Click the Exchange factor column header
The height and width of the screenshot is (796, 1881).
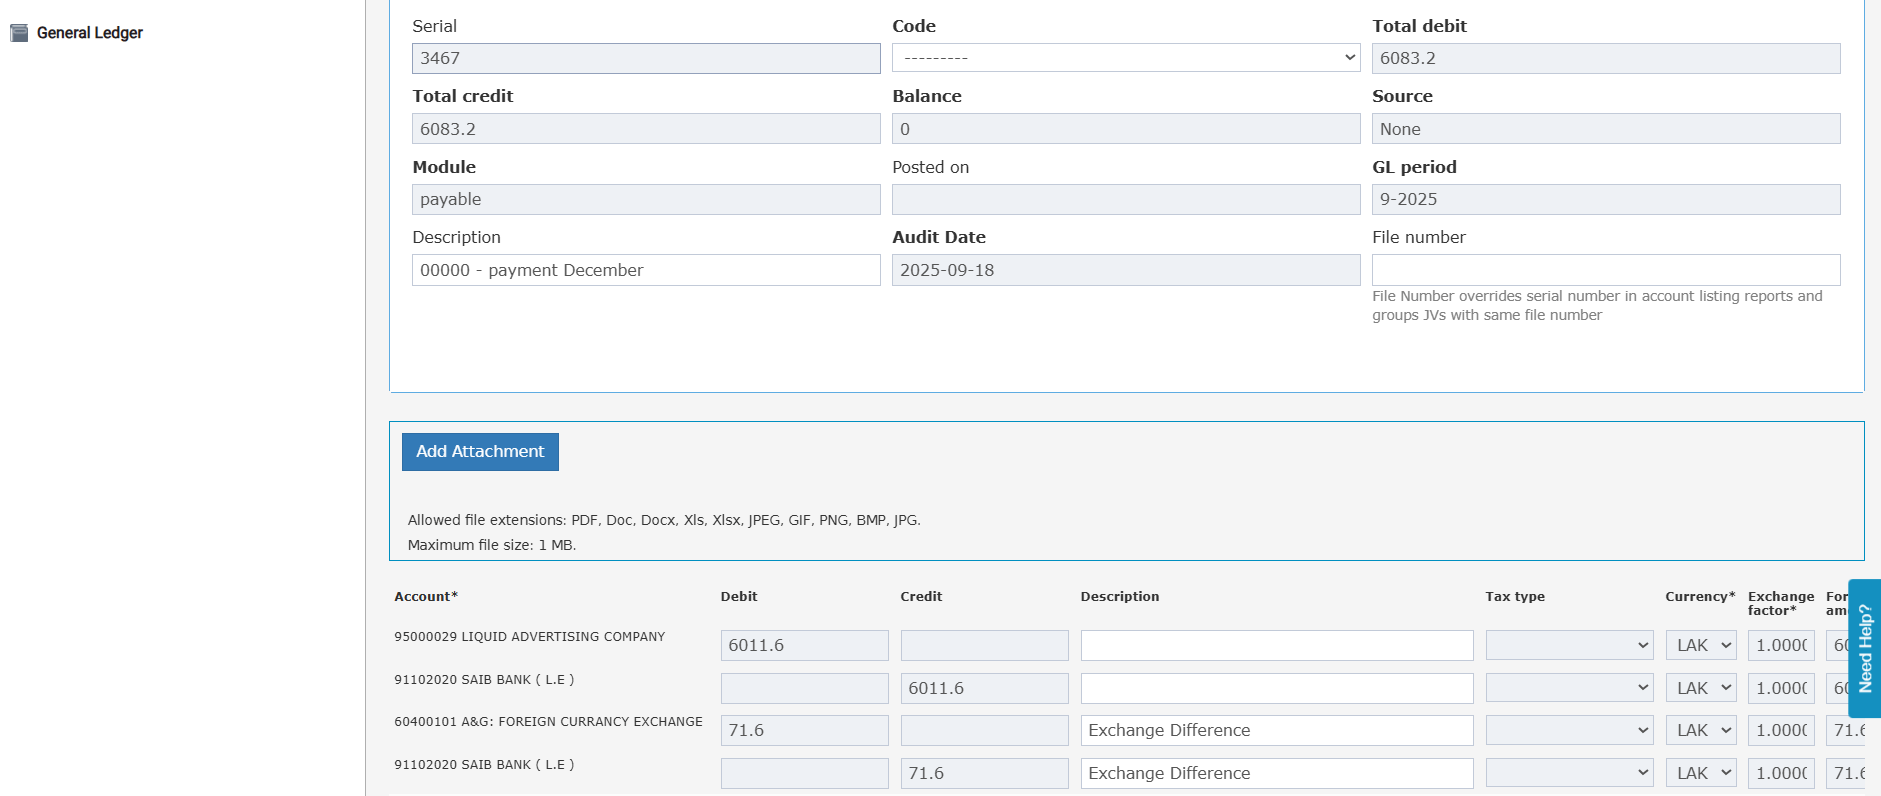pos(1781,603)
